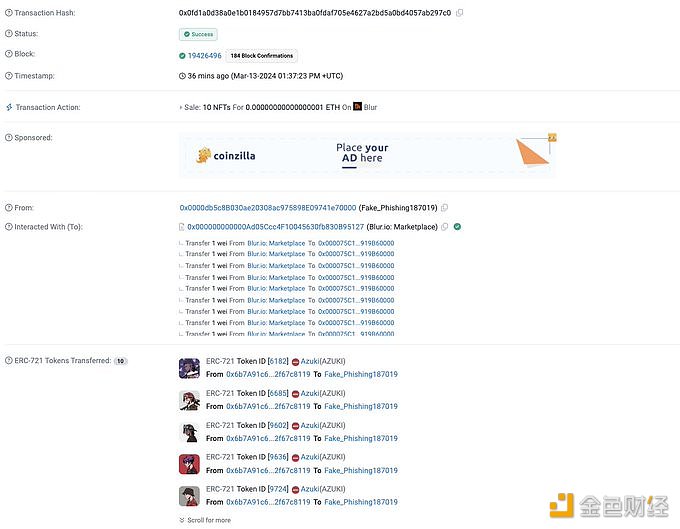Click the contract file icon before Blur.io address
Viewport: 680px width, 529px height.
(x=182, y=227)
